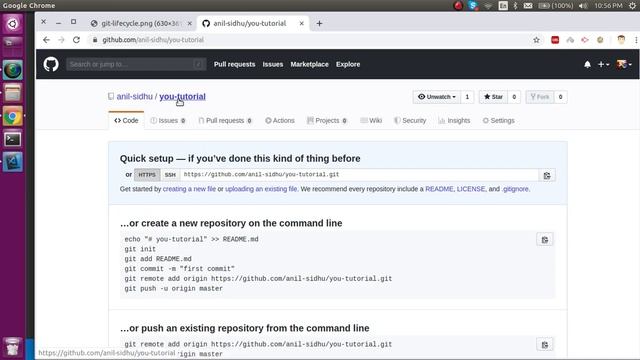The image size is (640, 360).
Task: Open the system power gear menu
Action: point(632,6)
